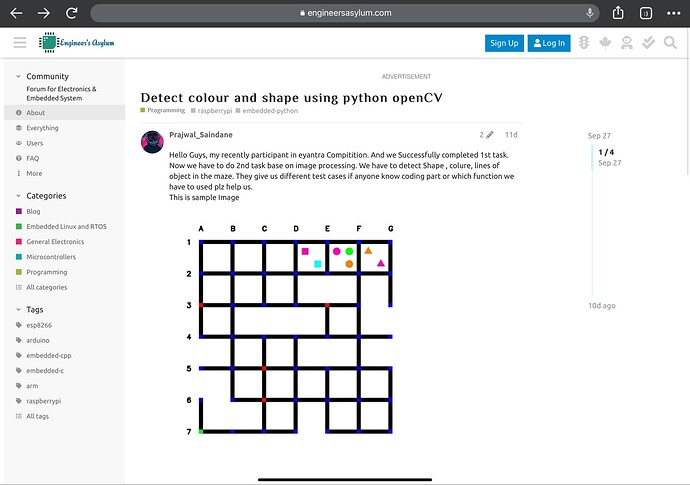Screen dimensions: 690x485
Task: Click the embedded-python tag under the title
Action: pos(267,111)
